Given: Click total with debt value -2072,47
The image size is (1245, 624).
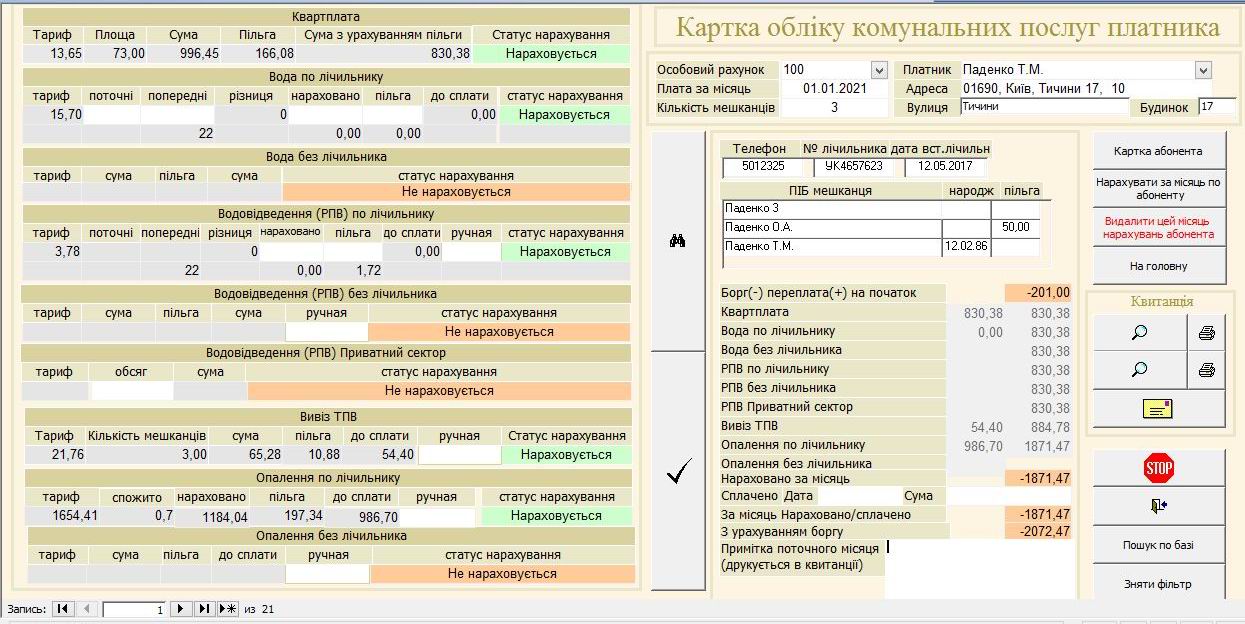Looking at the screenshot, I should point(1039,531).
